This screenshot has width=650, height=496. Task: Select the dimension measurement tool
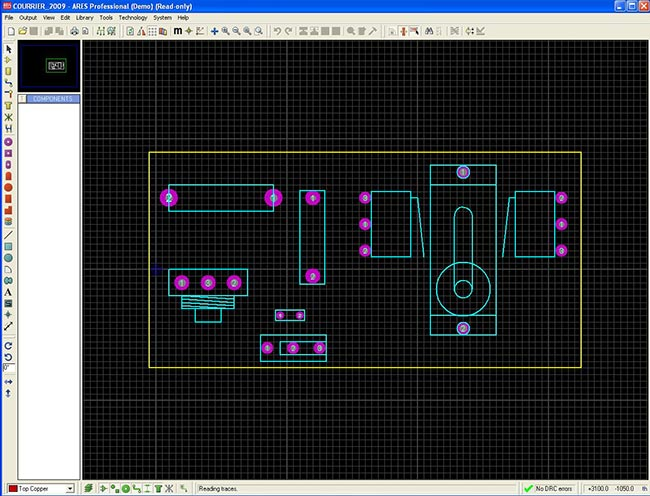click(8, 326)
